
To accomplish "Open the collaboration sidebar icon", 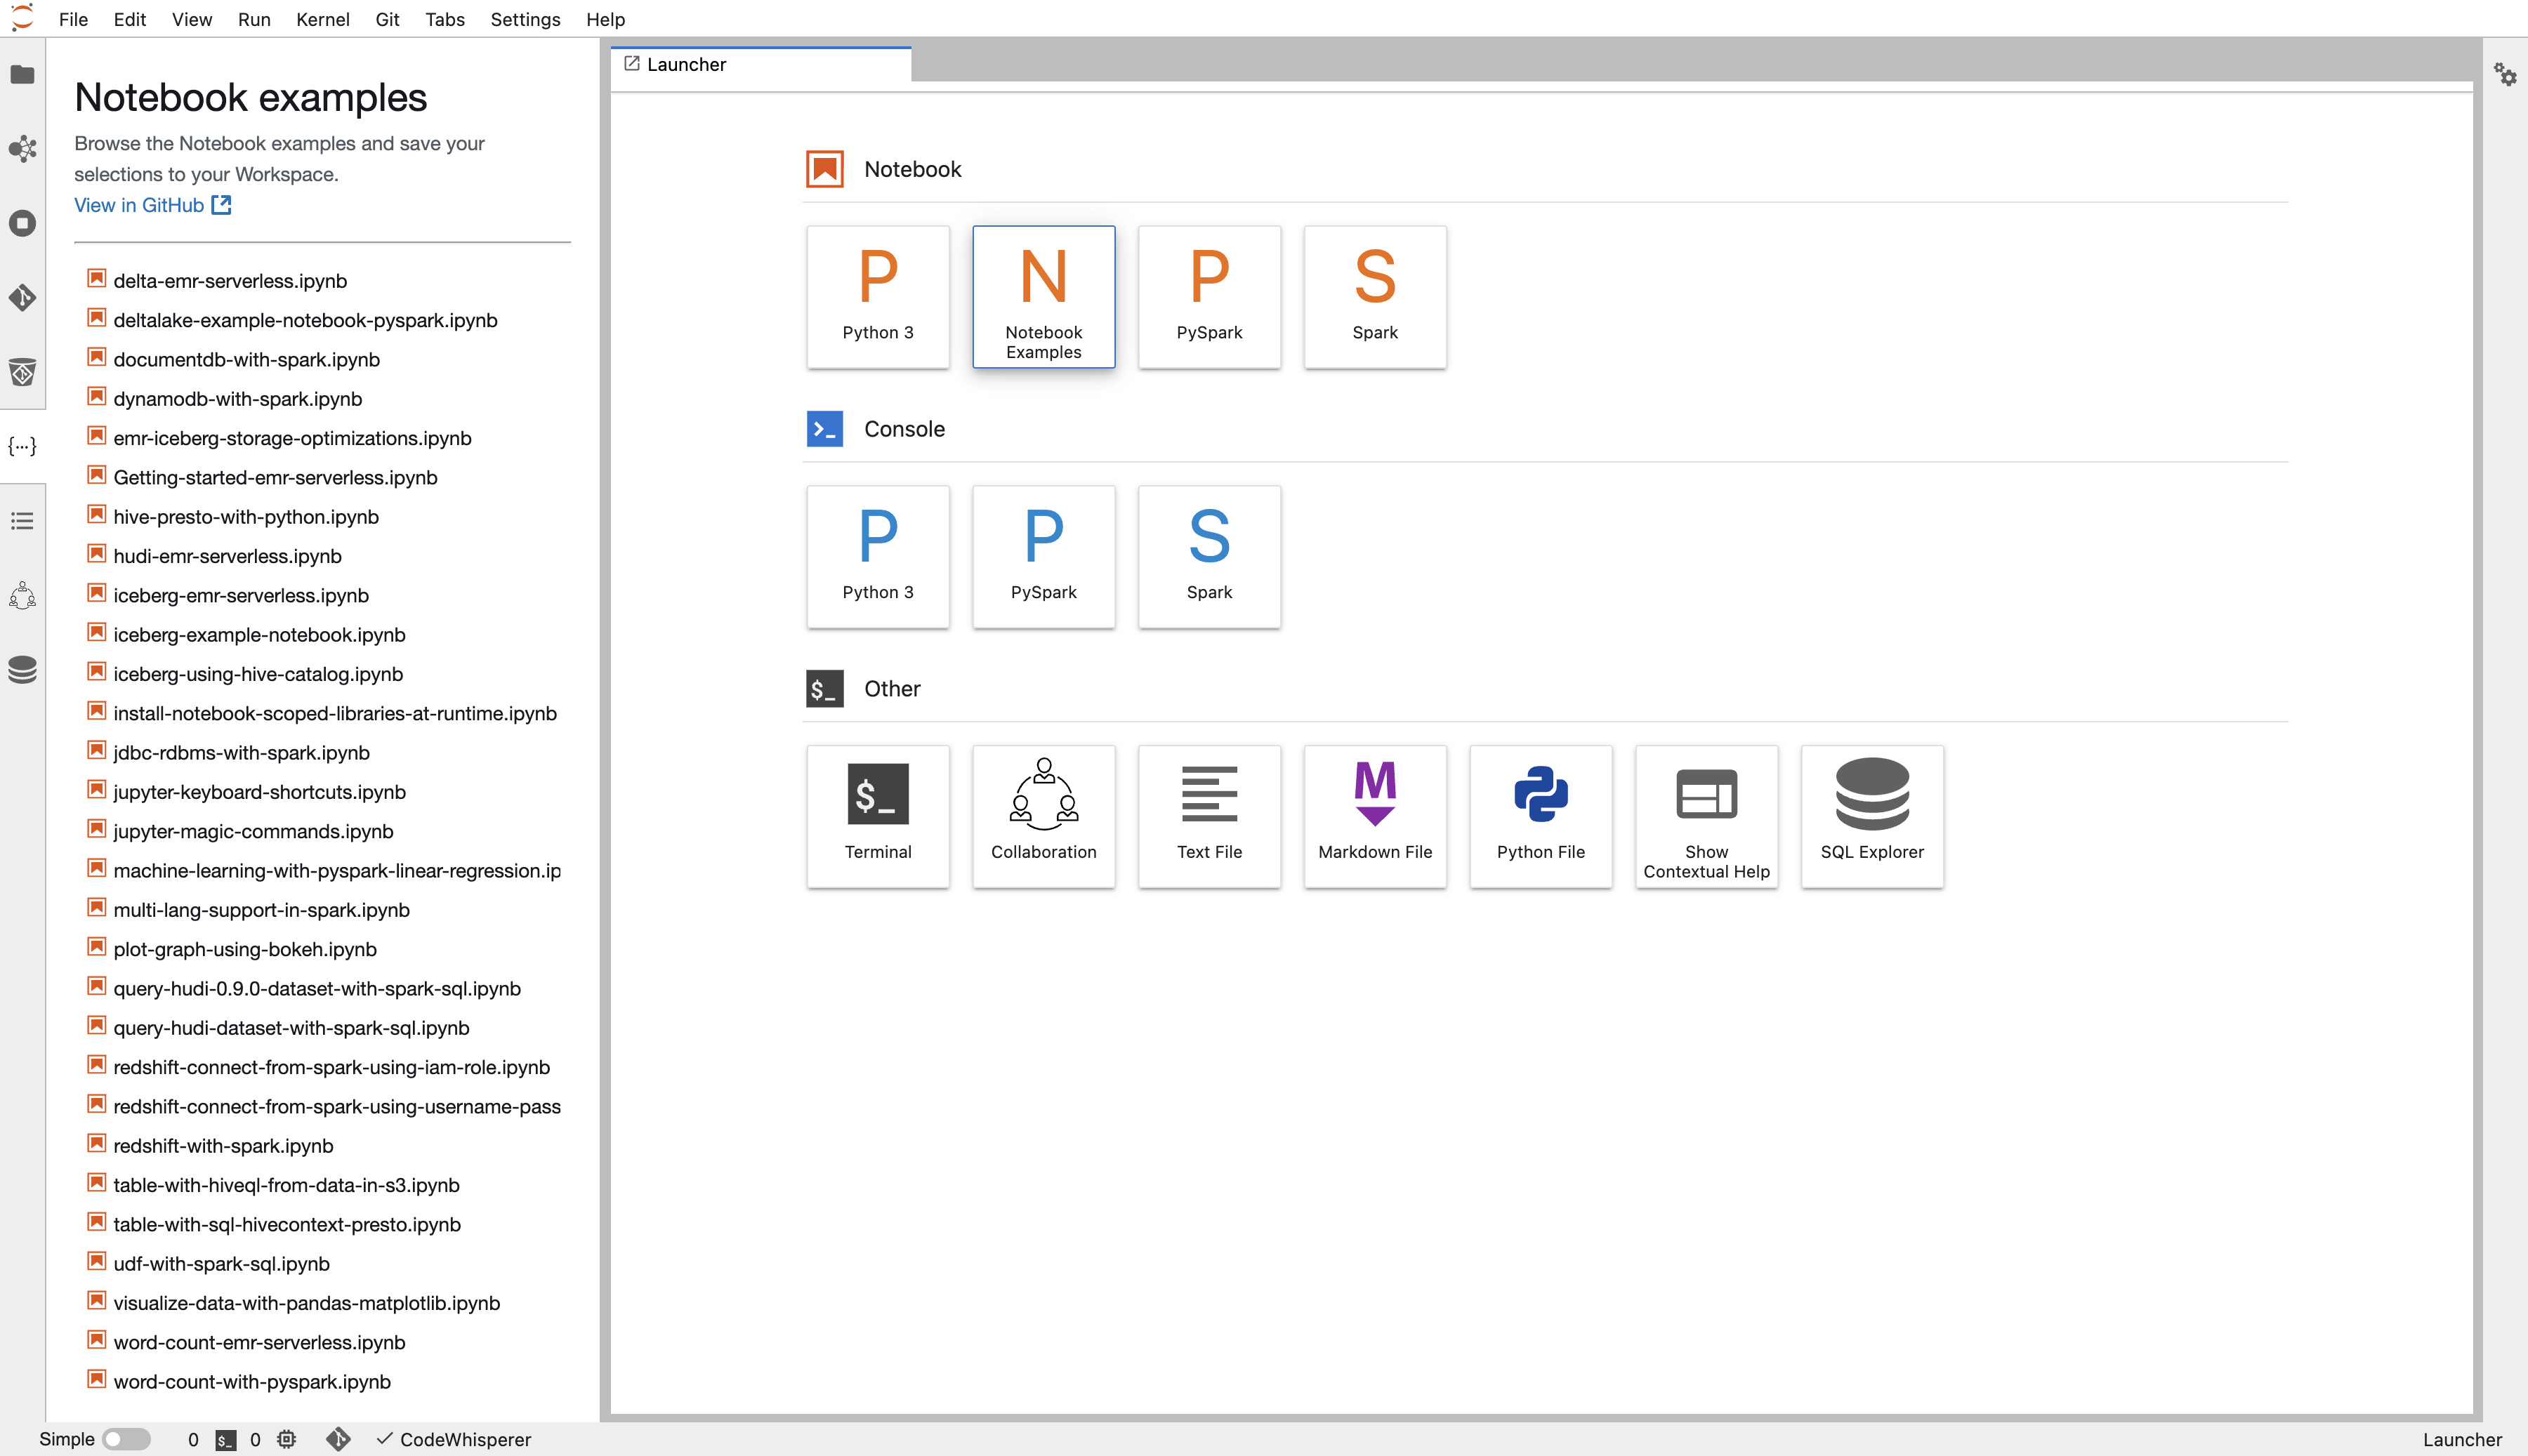I will click(x=22, y=596).
